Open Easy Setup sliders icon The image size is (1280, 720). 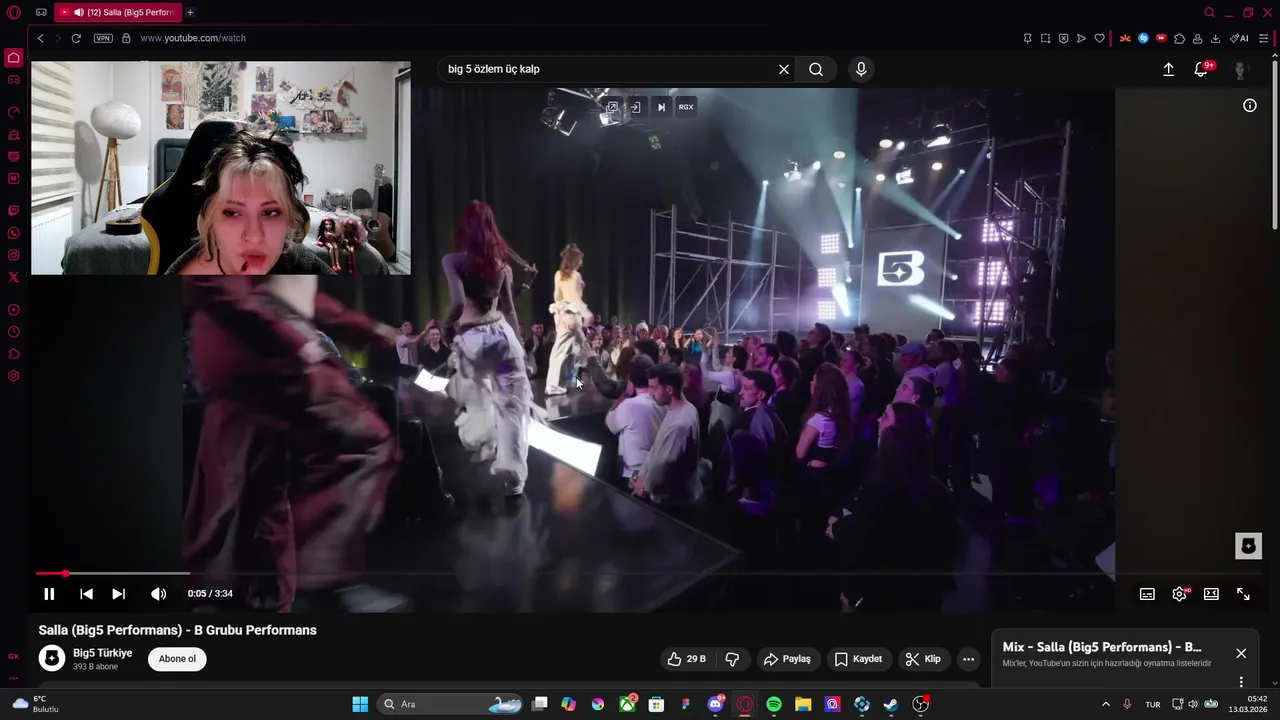(x=1264, y=38)
